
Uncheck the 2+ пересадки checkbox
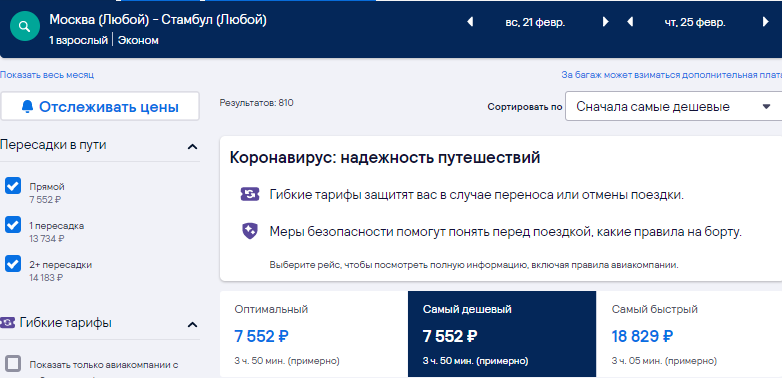point(13,264)
